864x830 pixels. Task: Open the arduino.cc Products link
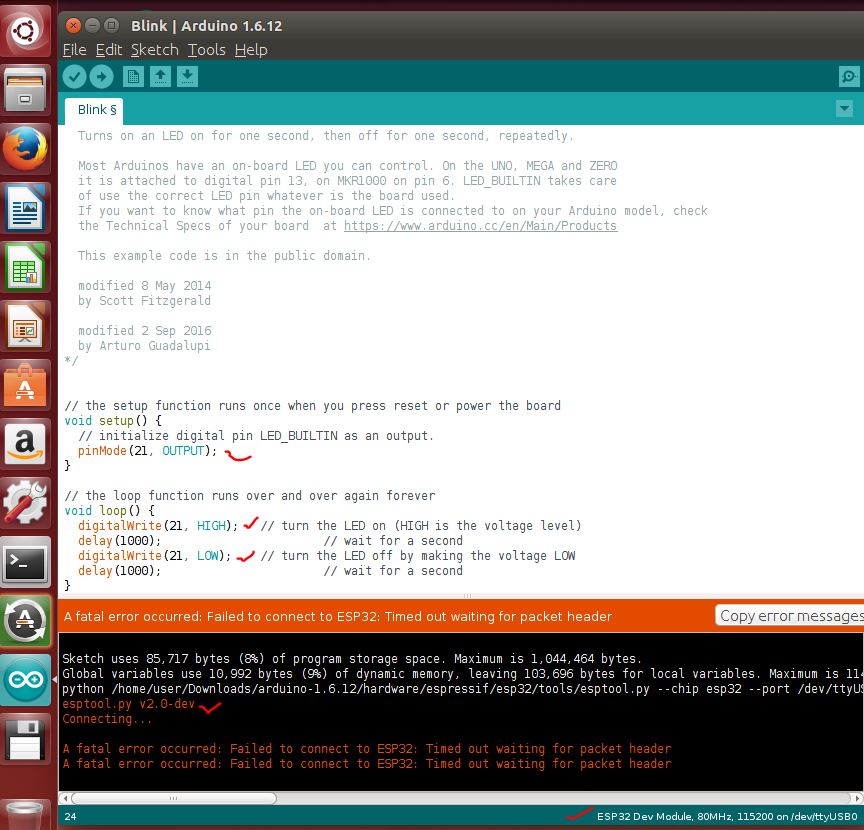click(480, 225)
